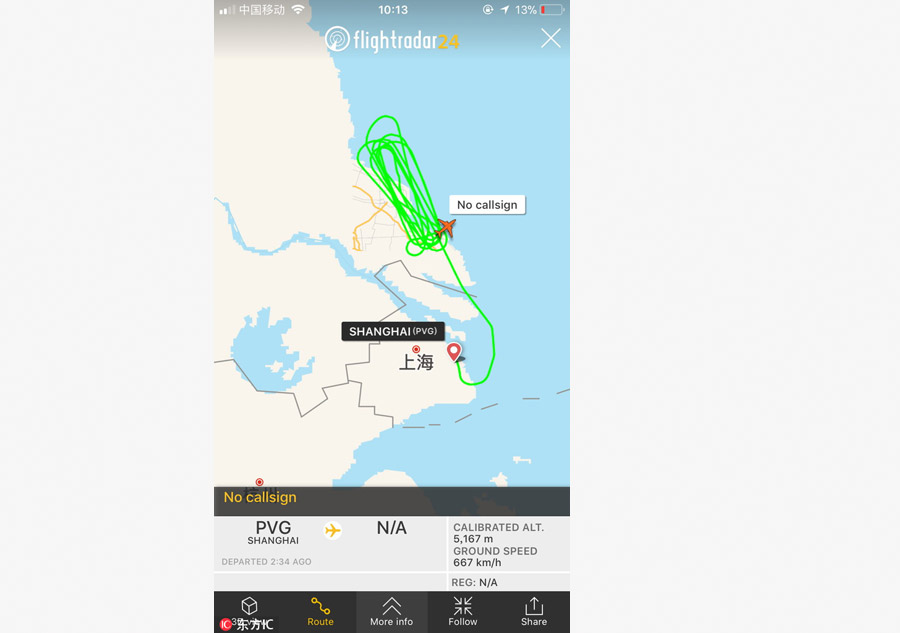This screenshot has width=900, height=633.
Task: Tap the battery indicator in status bar
Action: coord(552,10)
